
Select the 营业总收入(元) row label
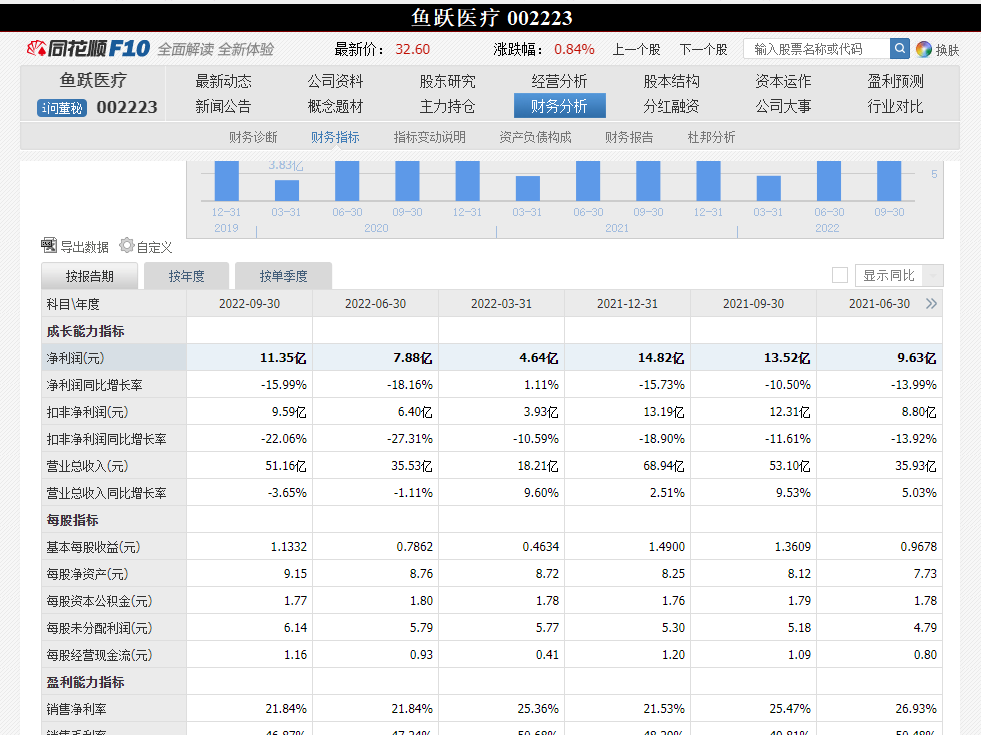tap(88, 466)
